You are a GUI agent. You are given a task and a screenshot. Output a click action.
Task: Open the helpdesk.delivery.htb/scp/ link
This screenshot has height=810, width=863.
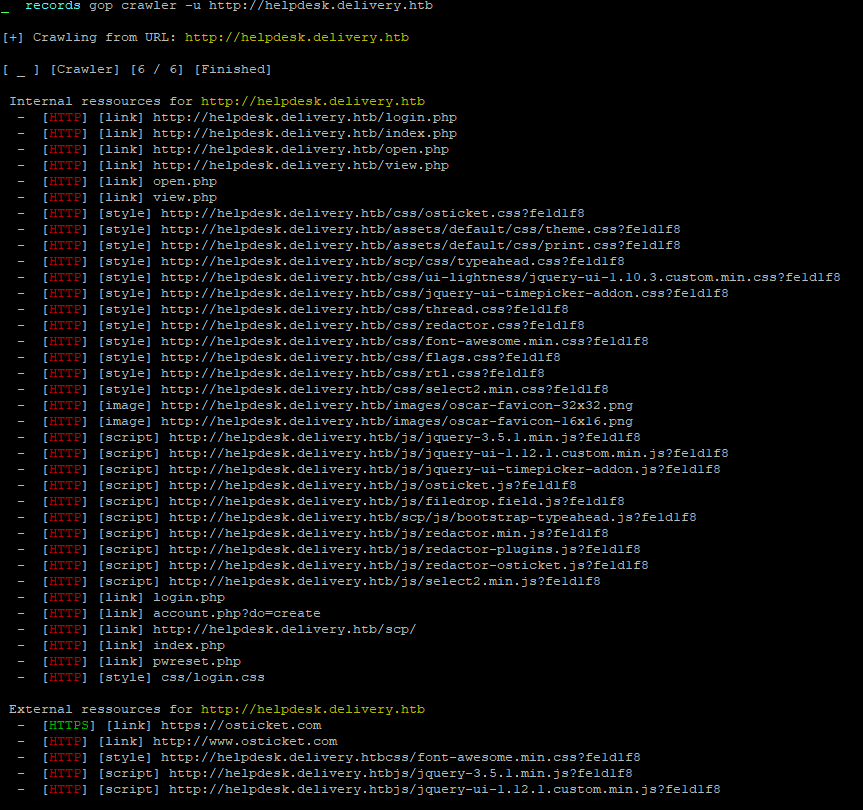click(x=284, y=630)
